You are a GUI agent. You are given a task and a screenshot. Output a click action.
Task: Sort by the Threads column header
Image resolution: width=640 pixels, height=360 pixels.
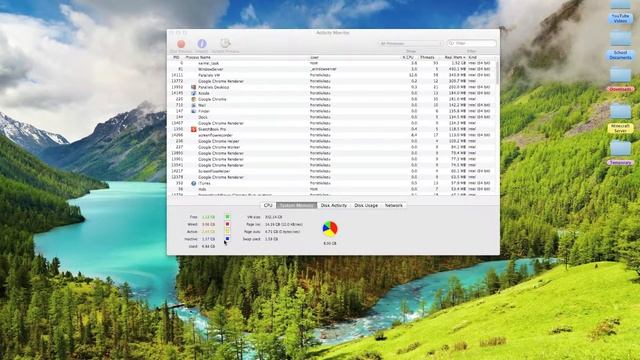point(428,58)
